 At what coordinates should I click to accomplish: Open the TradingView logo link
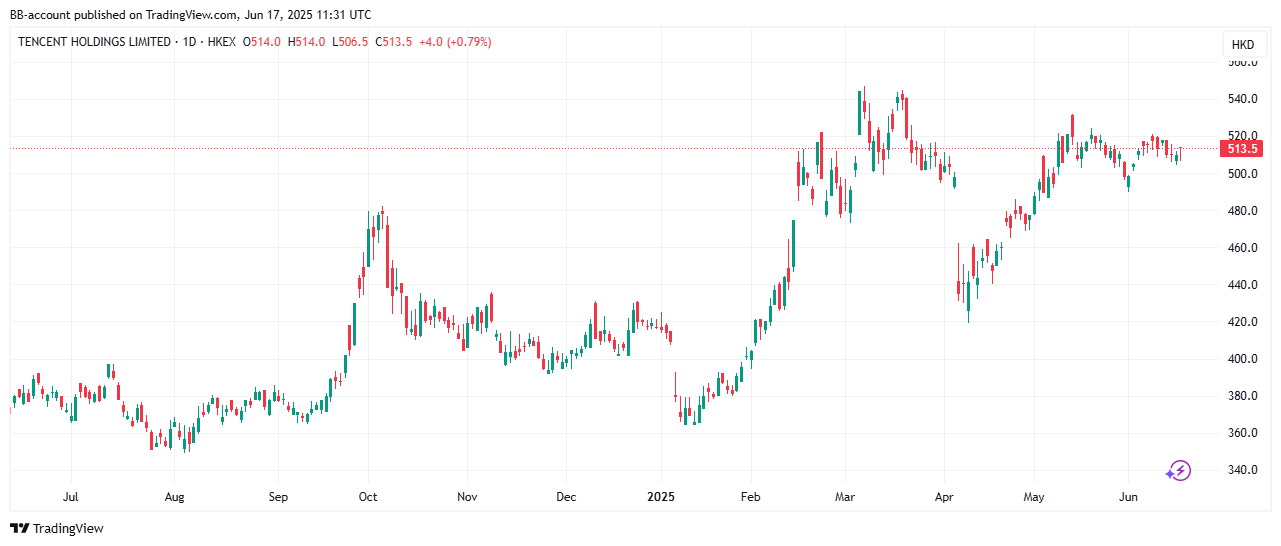57,528
